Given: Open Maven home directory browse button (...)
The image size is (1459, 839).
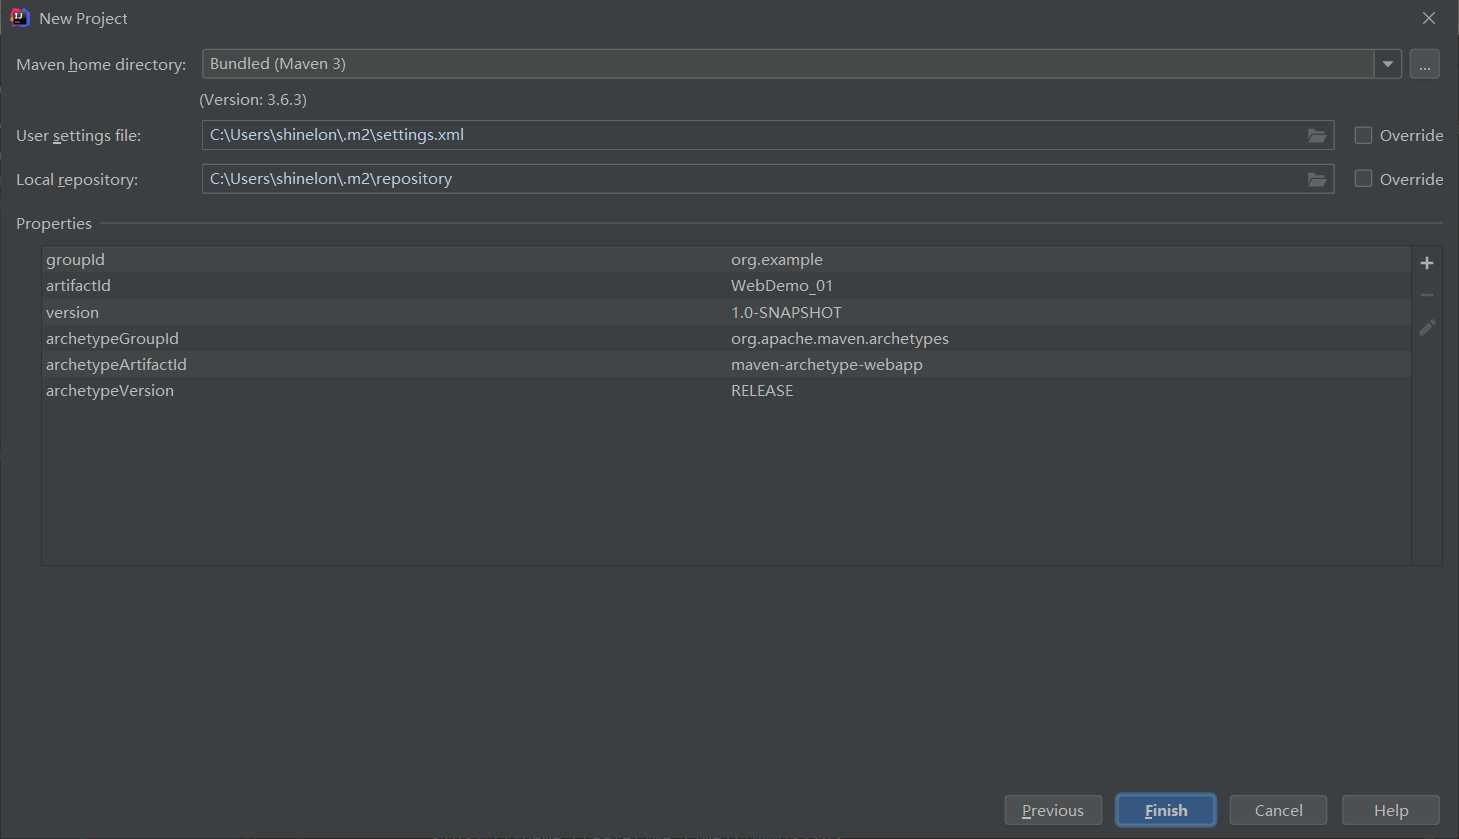Looking at the screenshot, I should point(1425,64).
